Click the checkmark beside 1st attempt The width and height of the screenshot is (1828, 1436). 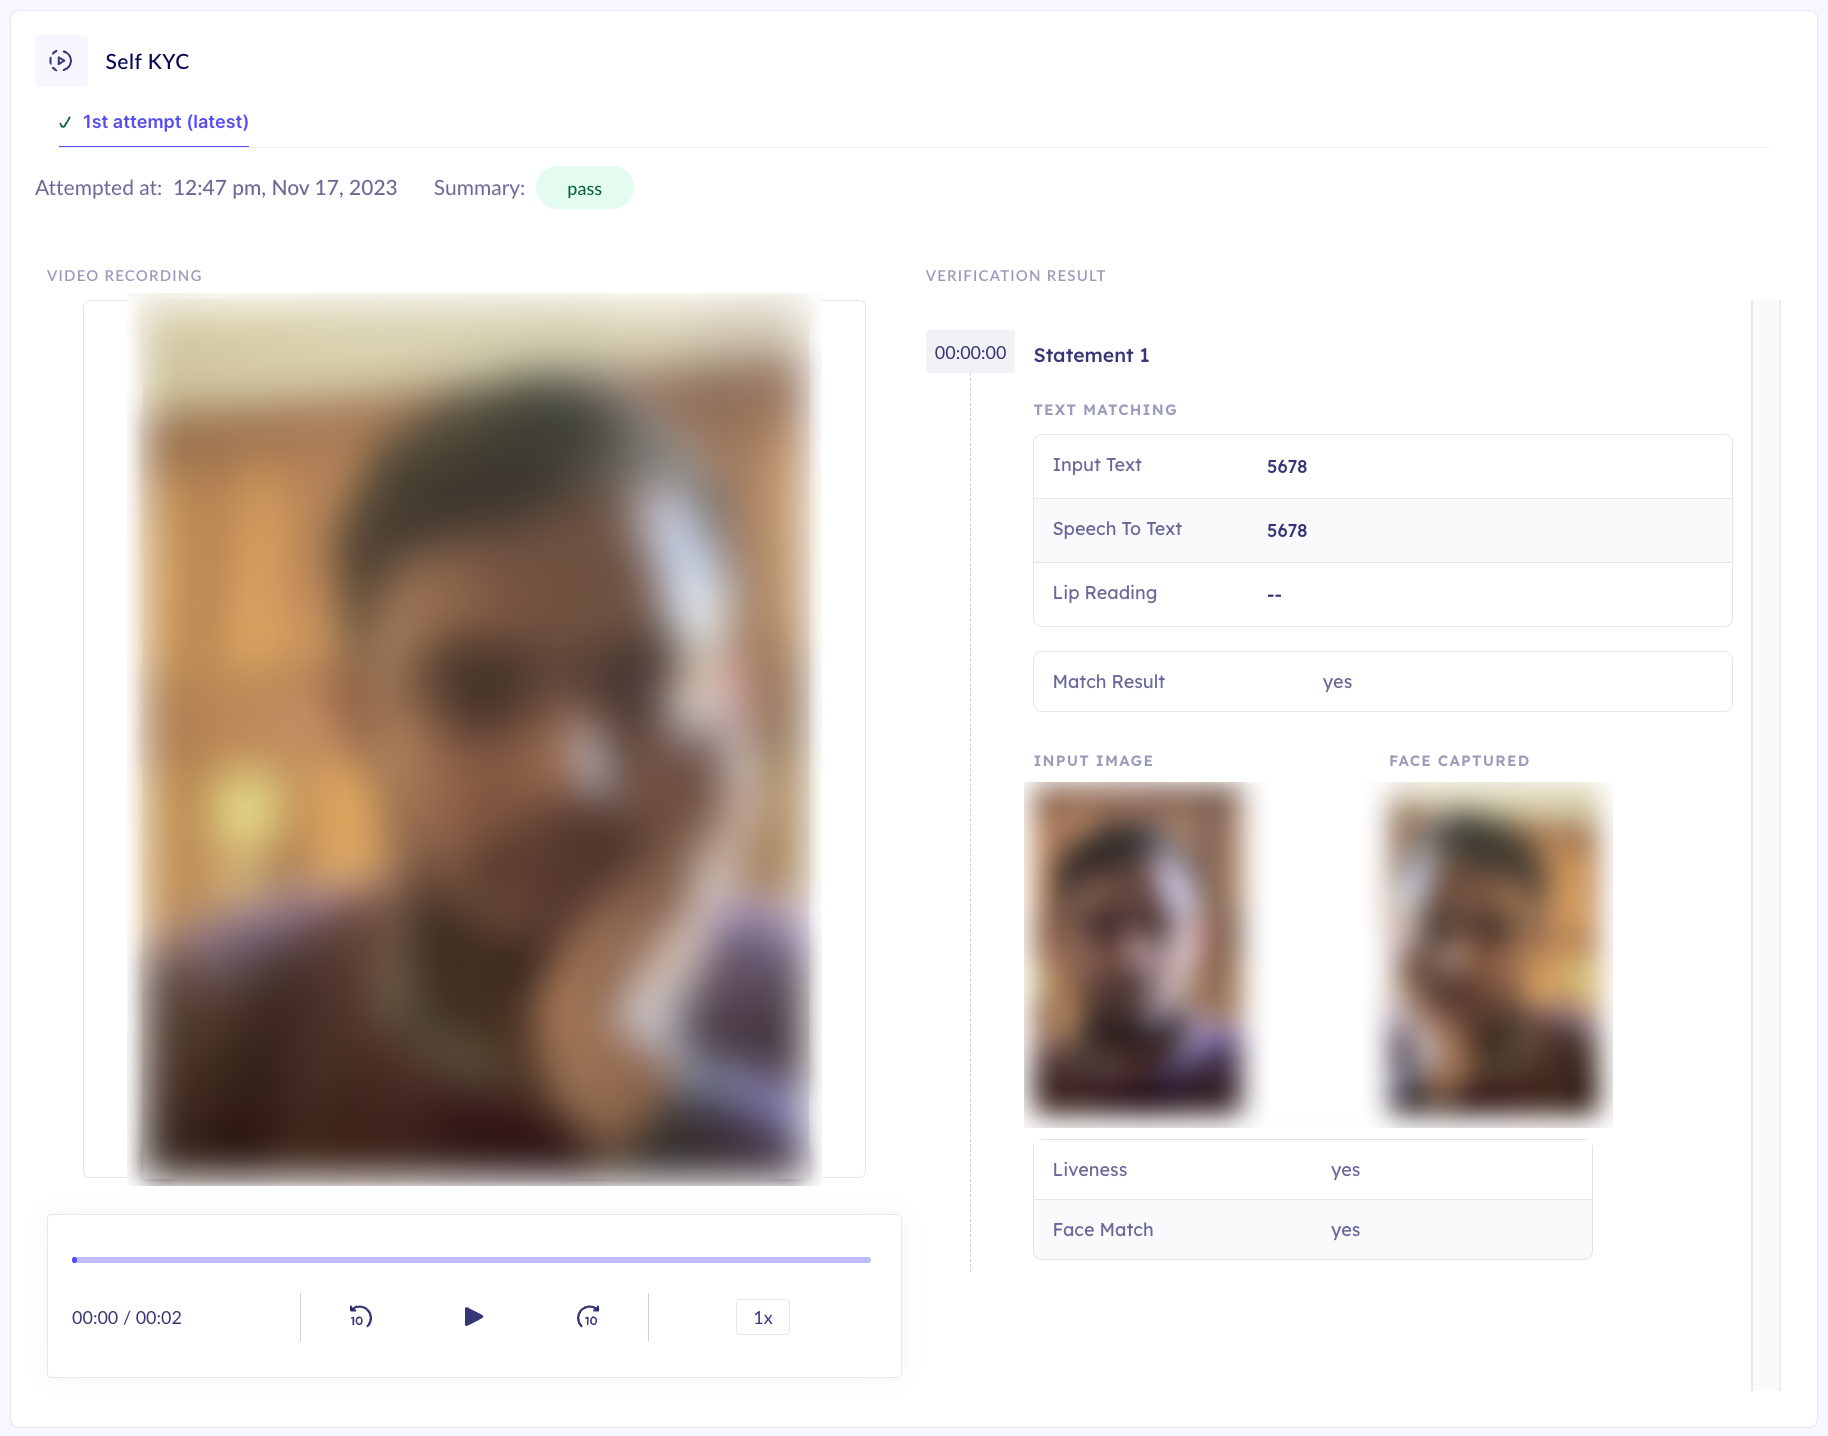[65, 122]
